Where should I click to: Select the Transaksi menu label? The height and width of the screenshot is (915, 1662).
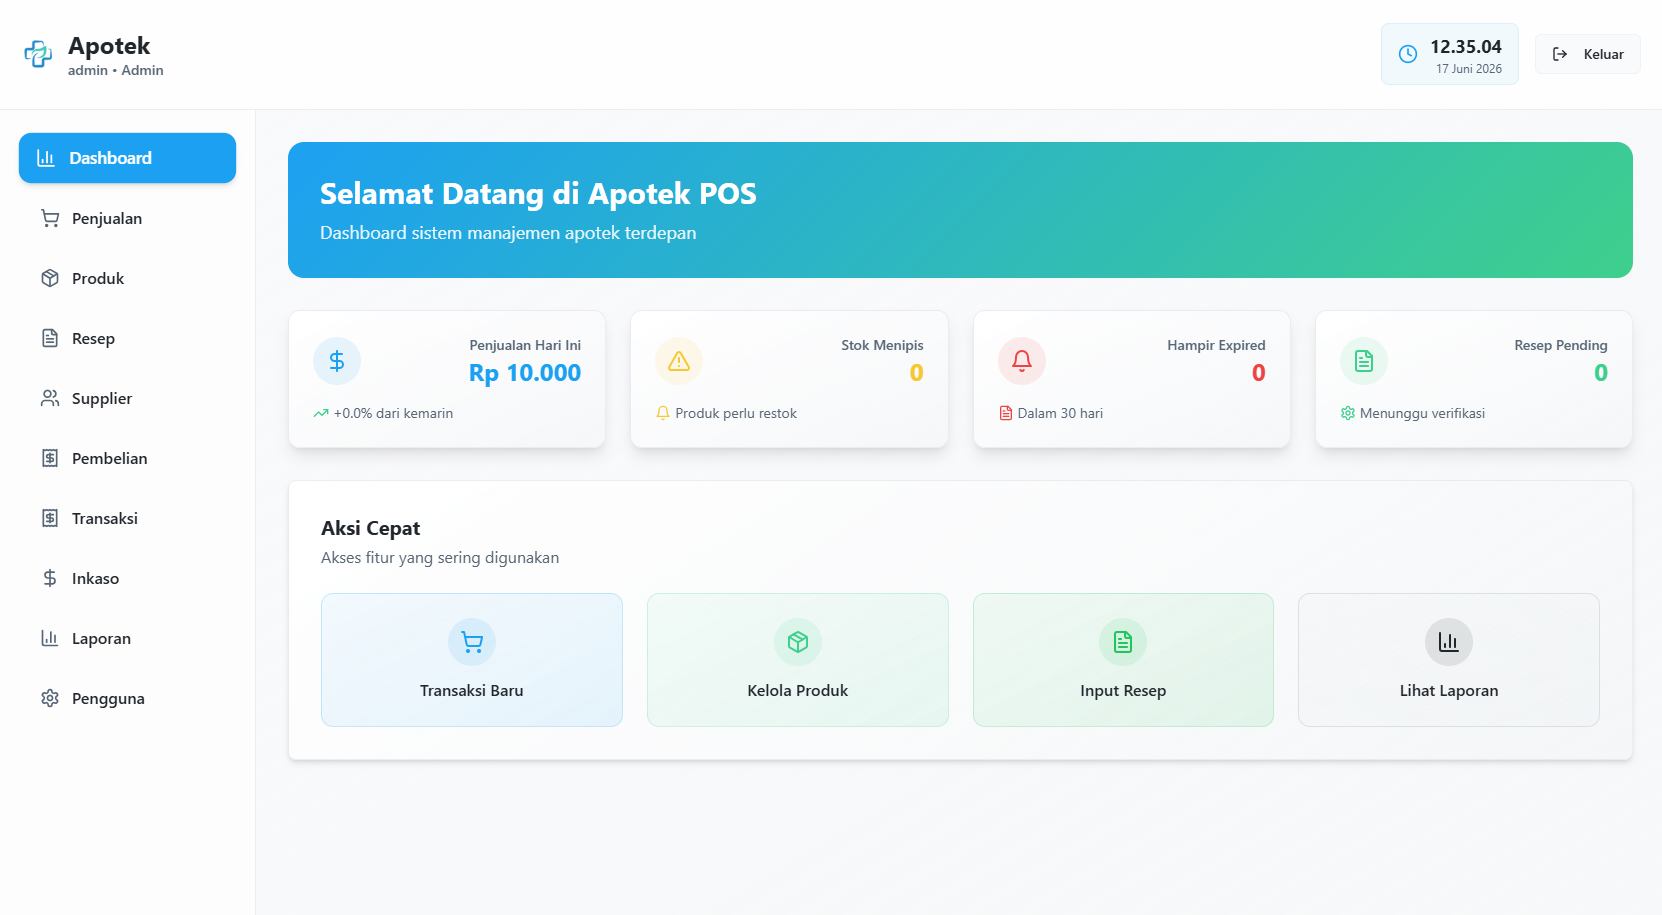click(x=105, y=518)
